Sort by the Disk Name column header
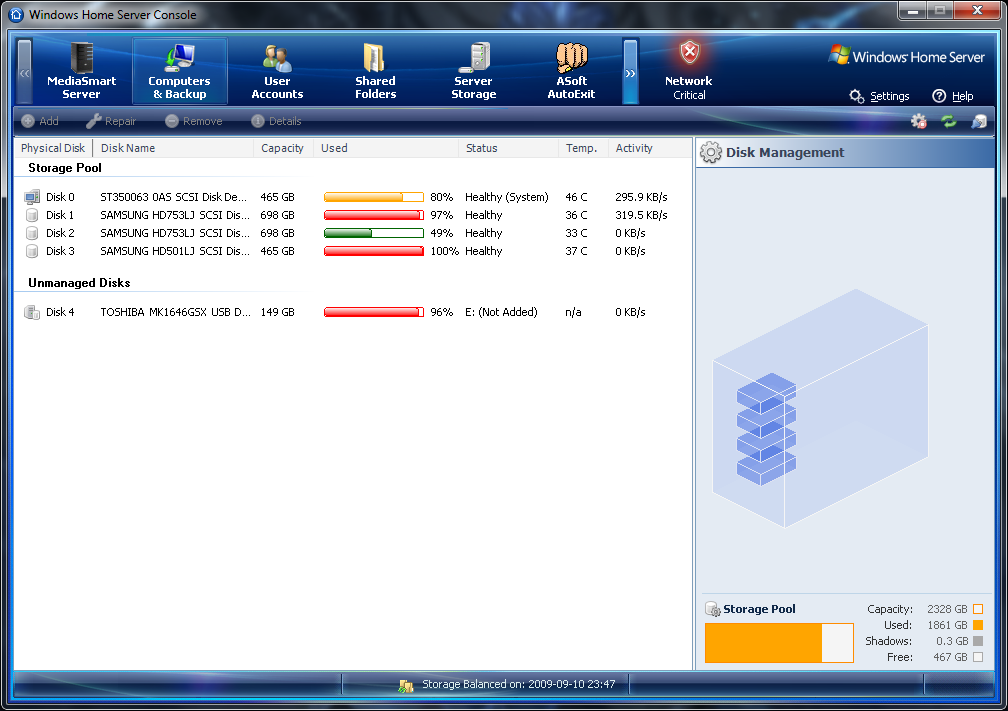The width and height of the screenshot is (1008, 711). click(174, 148)
